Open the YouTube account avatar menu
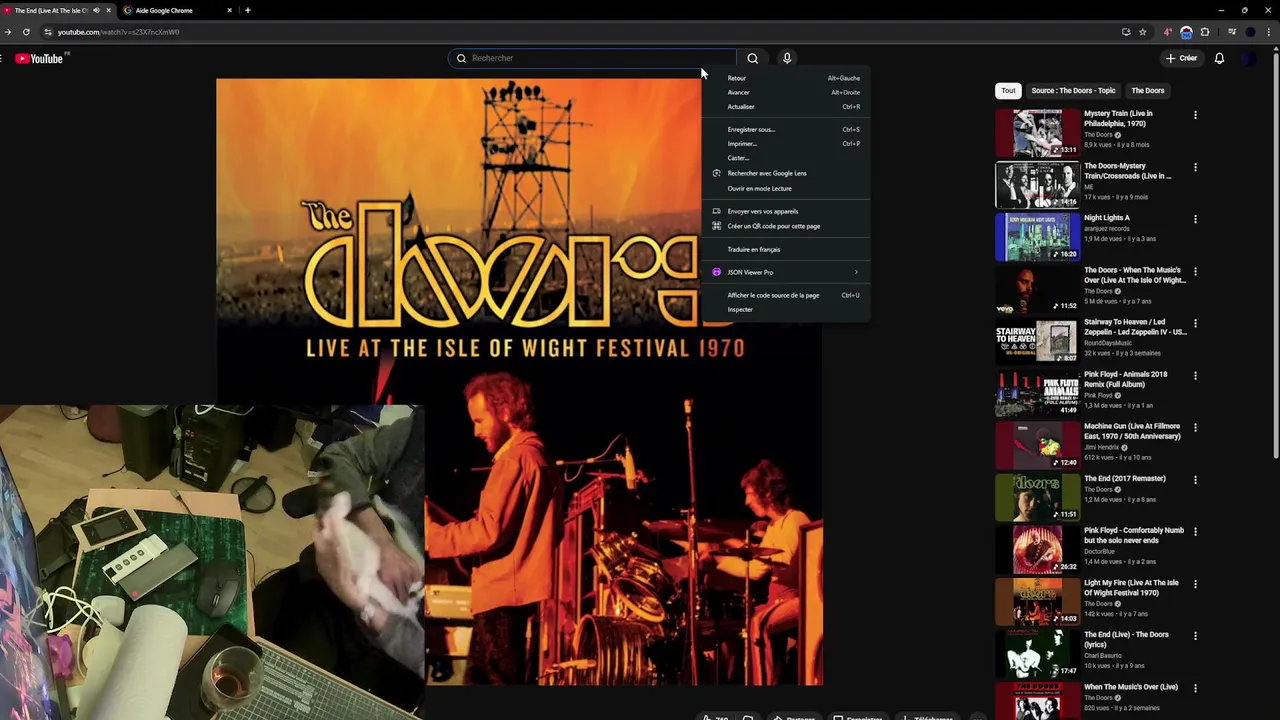This screenshot has width=1280, height=720. pyautogui.click(x=1249, y=58)
